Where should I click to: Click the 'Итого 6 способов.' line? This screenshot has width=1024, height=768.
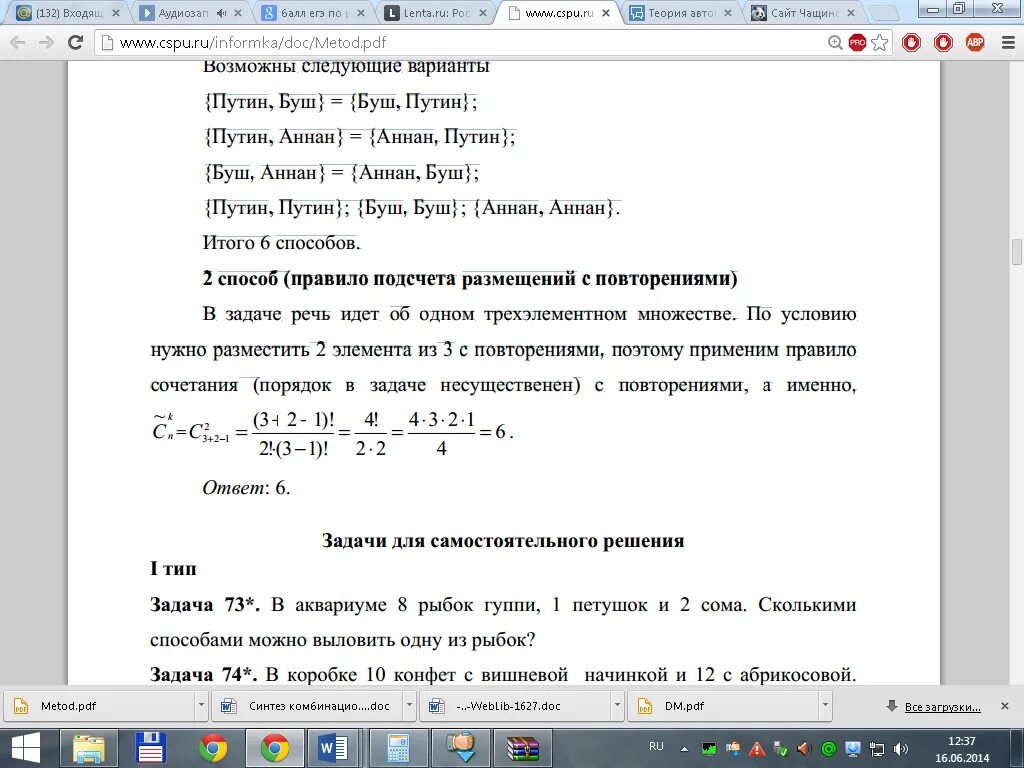tap(281, 243)
